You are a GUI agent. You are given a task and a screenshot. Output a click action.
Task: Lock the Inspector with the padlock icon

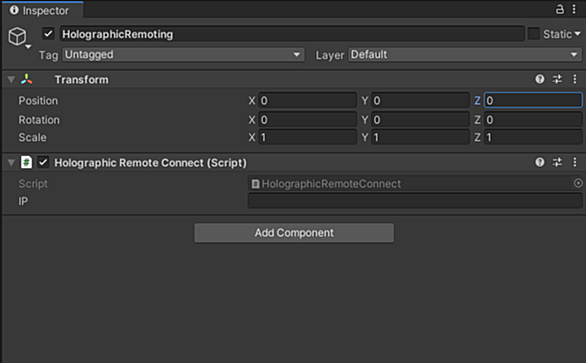tap(559, 9)
